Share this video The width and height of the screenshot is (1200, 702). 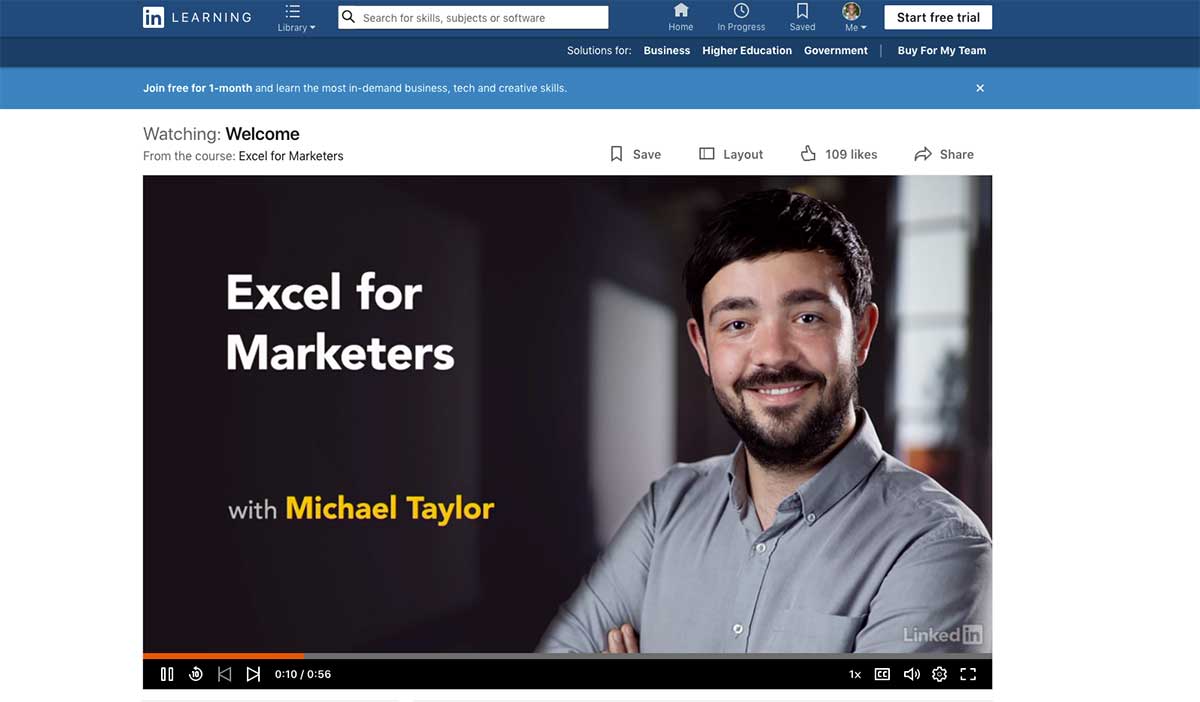tap(944, 154)
